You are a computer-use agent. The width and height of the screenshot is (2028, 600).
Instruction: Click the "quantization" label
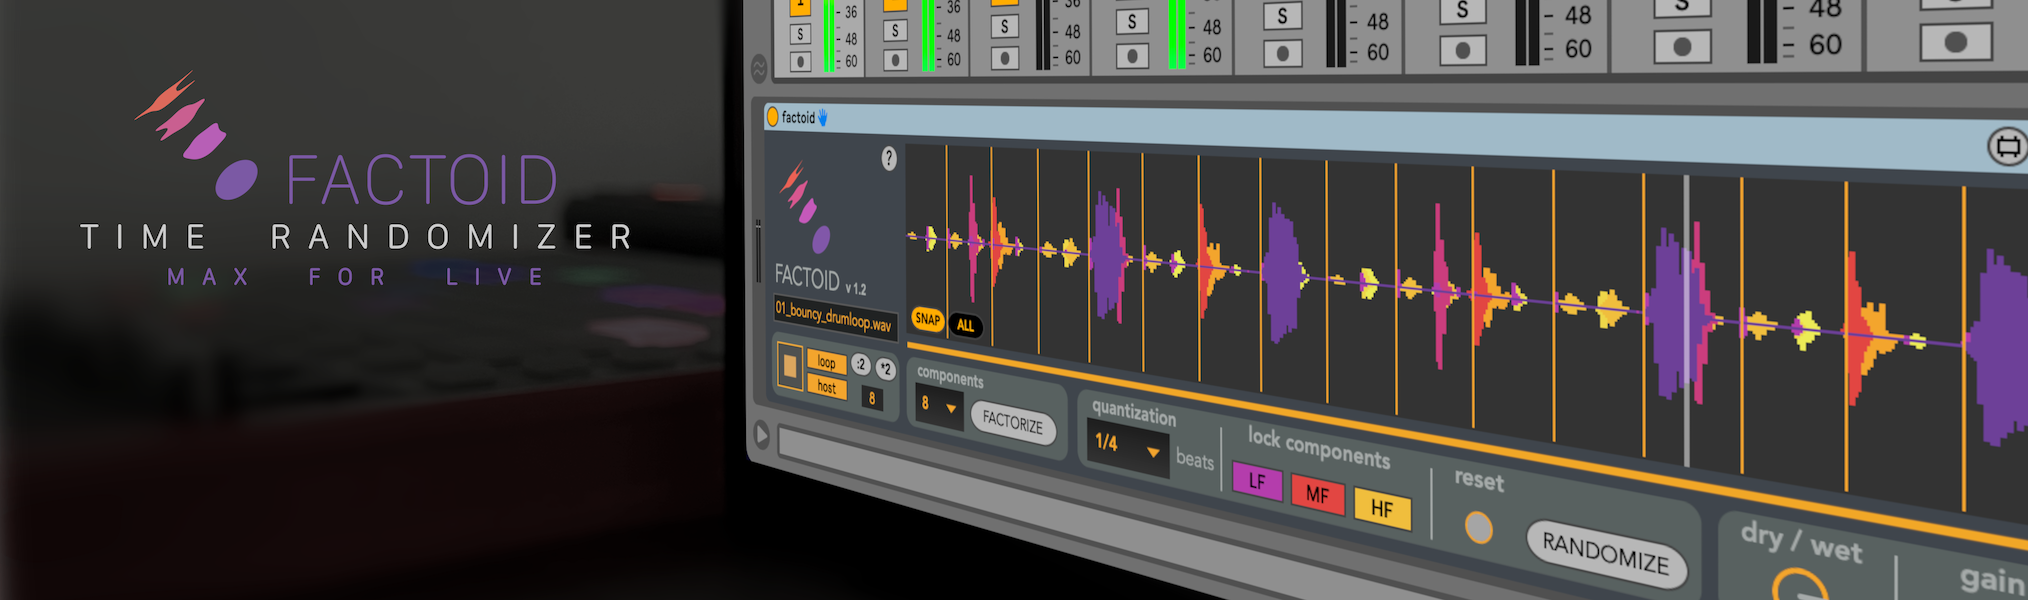pyautogui.click(x=1134, y=412)
